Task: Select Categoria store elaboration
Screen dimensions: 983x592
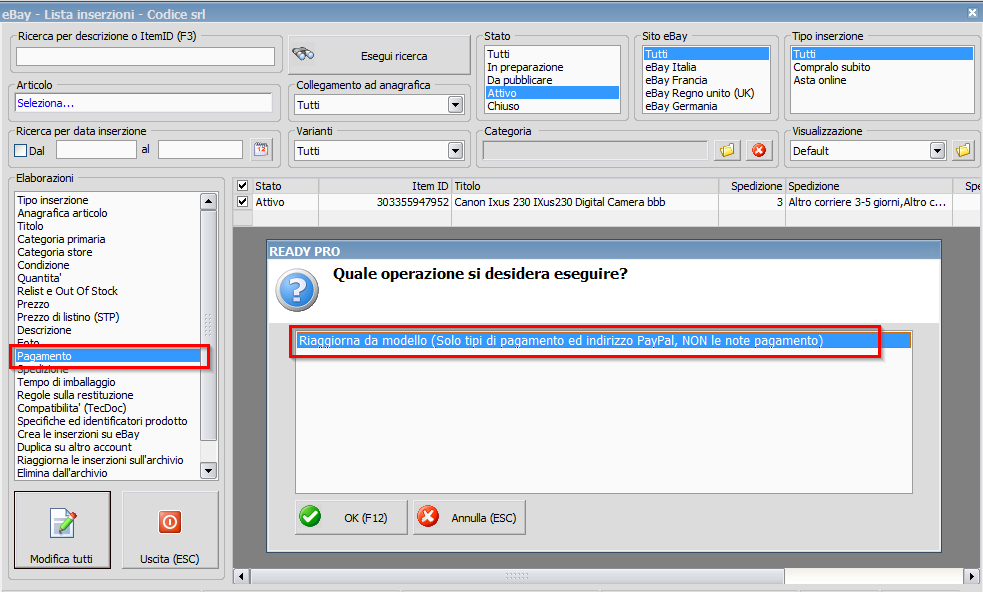Action: [107, 252]
